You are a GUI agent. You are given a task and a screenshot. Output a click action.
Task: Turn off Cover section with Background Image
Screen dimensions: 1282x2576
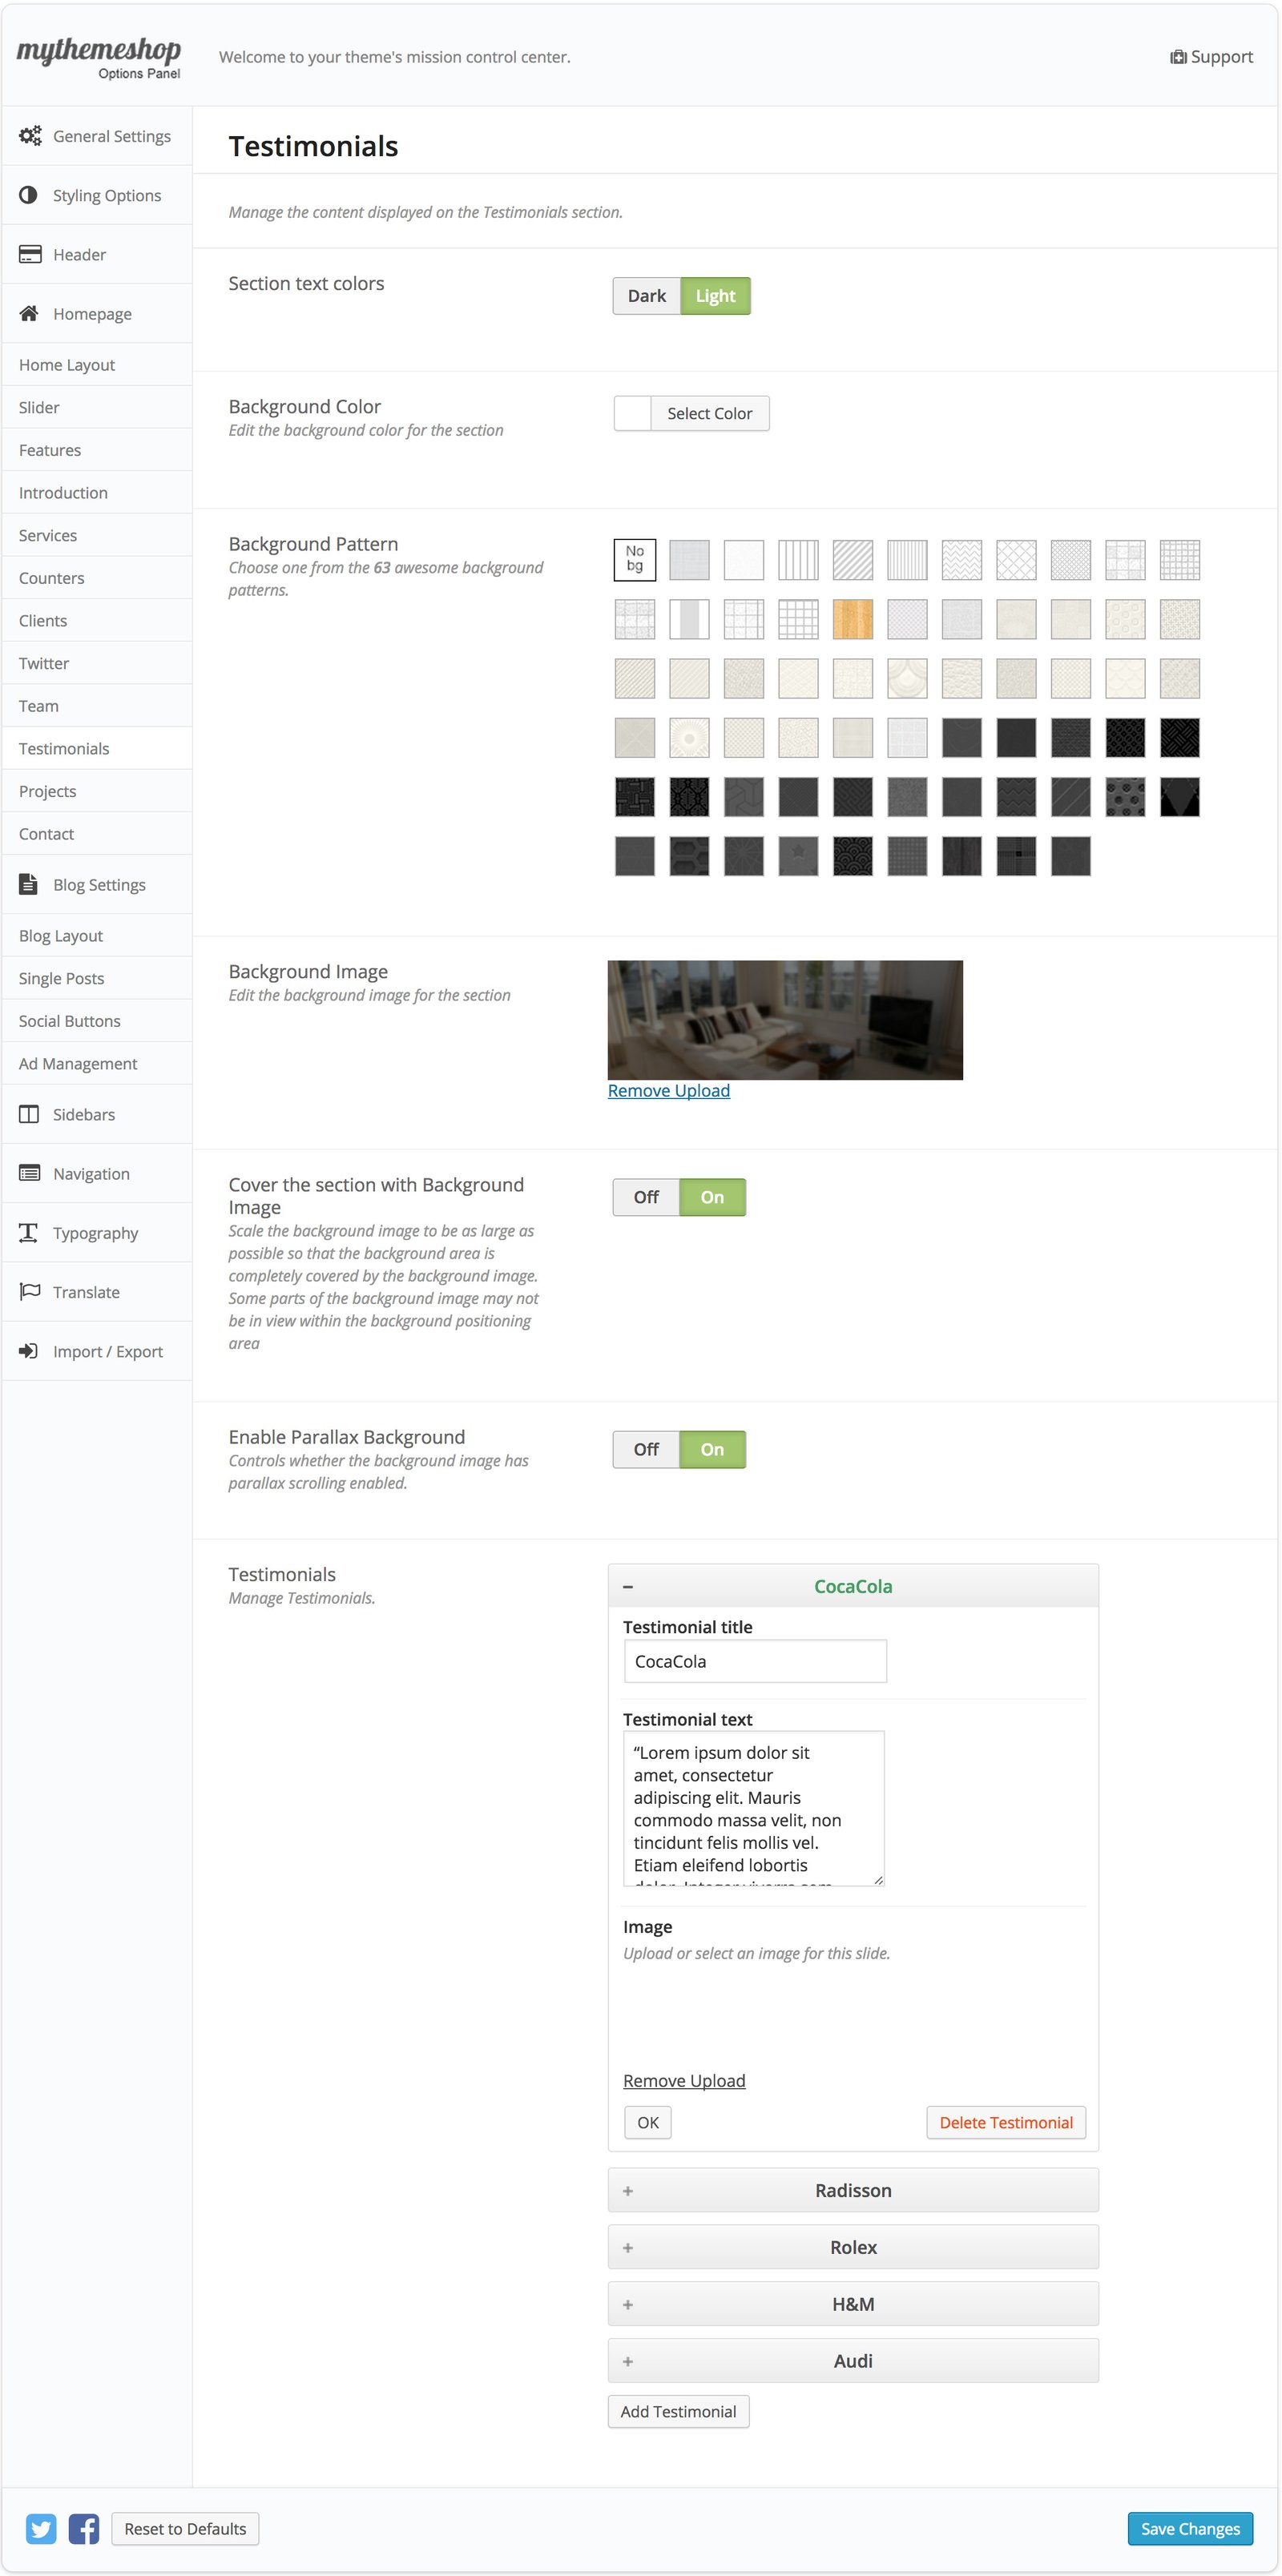tap(646, 1197)
